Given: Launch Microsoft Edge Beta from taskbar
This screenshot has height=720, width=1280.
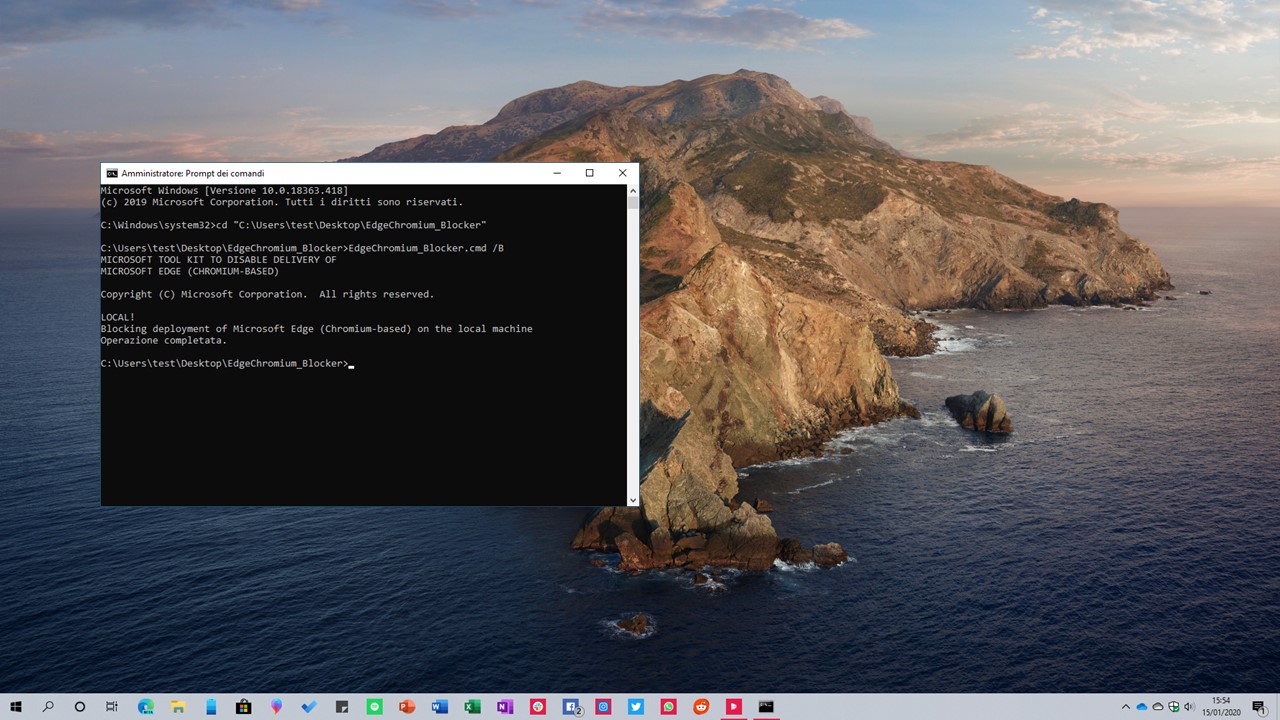Looking at the screenshot, I should tap(146, 706).
